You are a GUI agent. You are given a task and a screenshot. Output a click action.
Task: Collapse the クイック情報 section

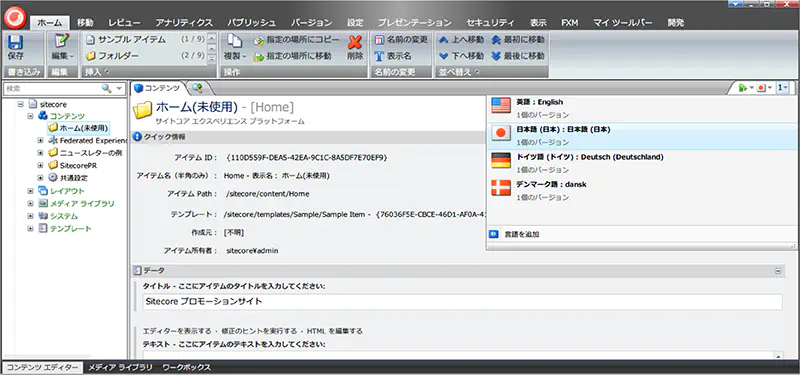point(163,137)
